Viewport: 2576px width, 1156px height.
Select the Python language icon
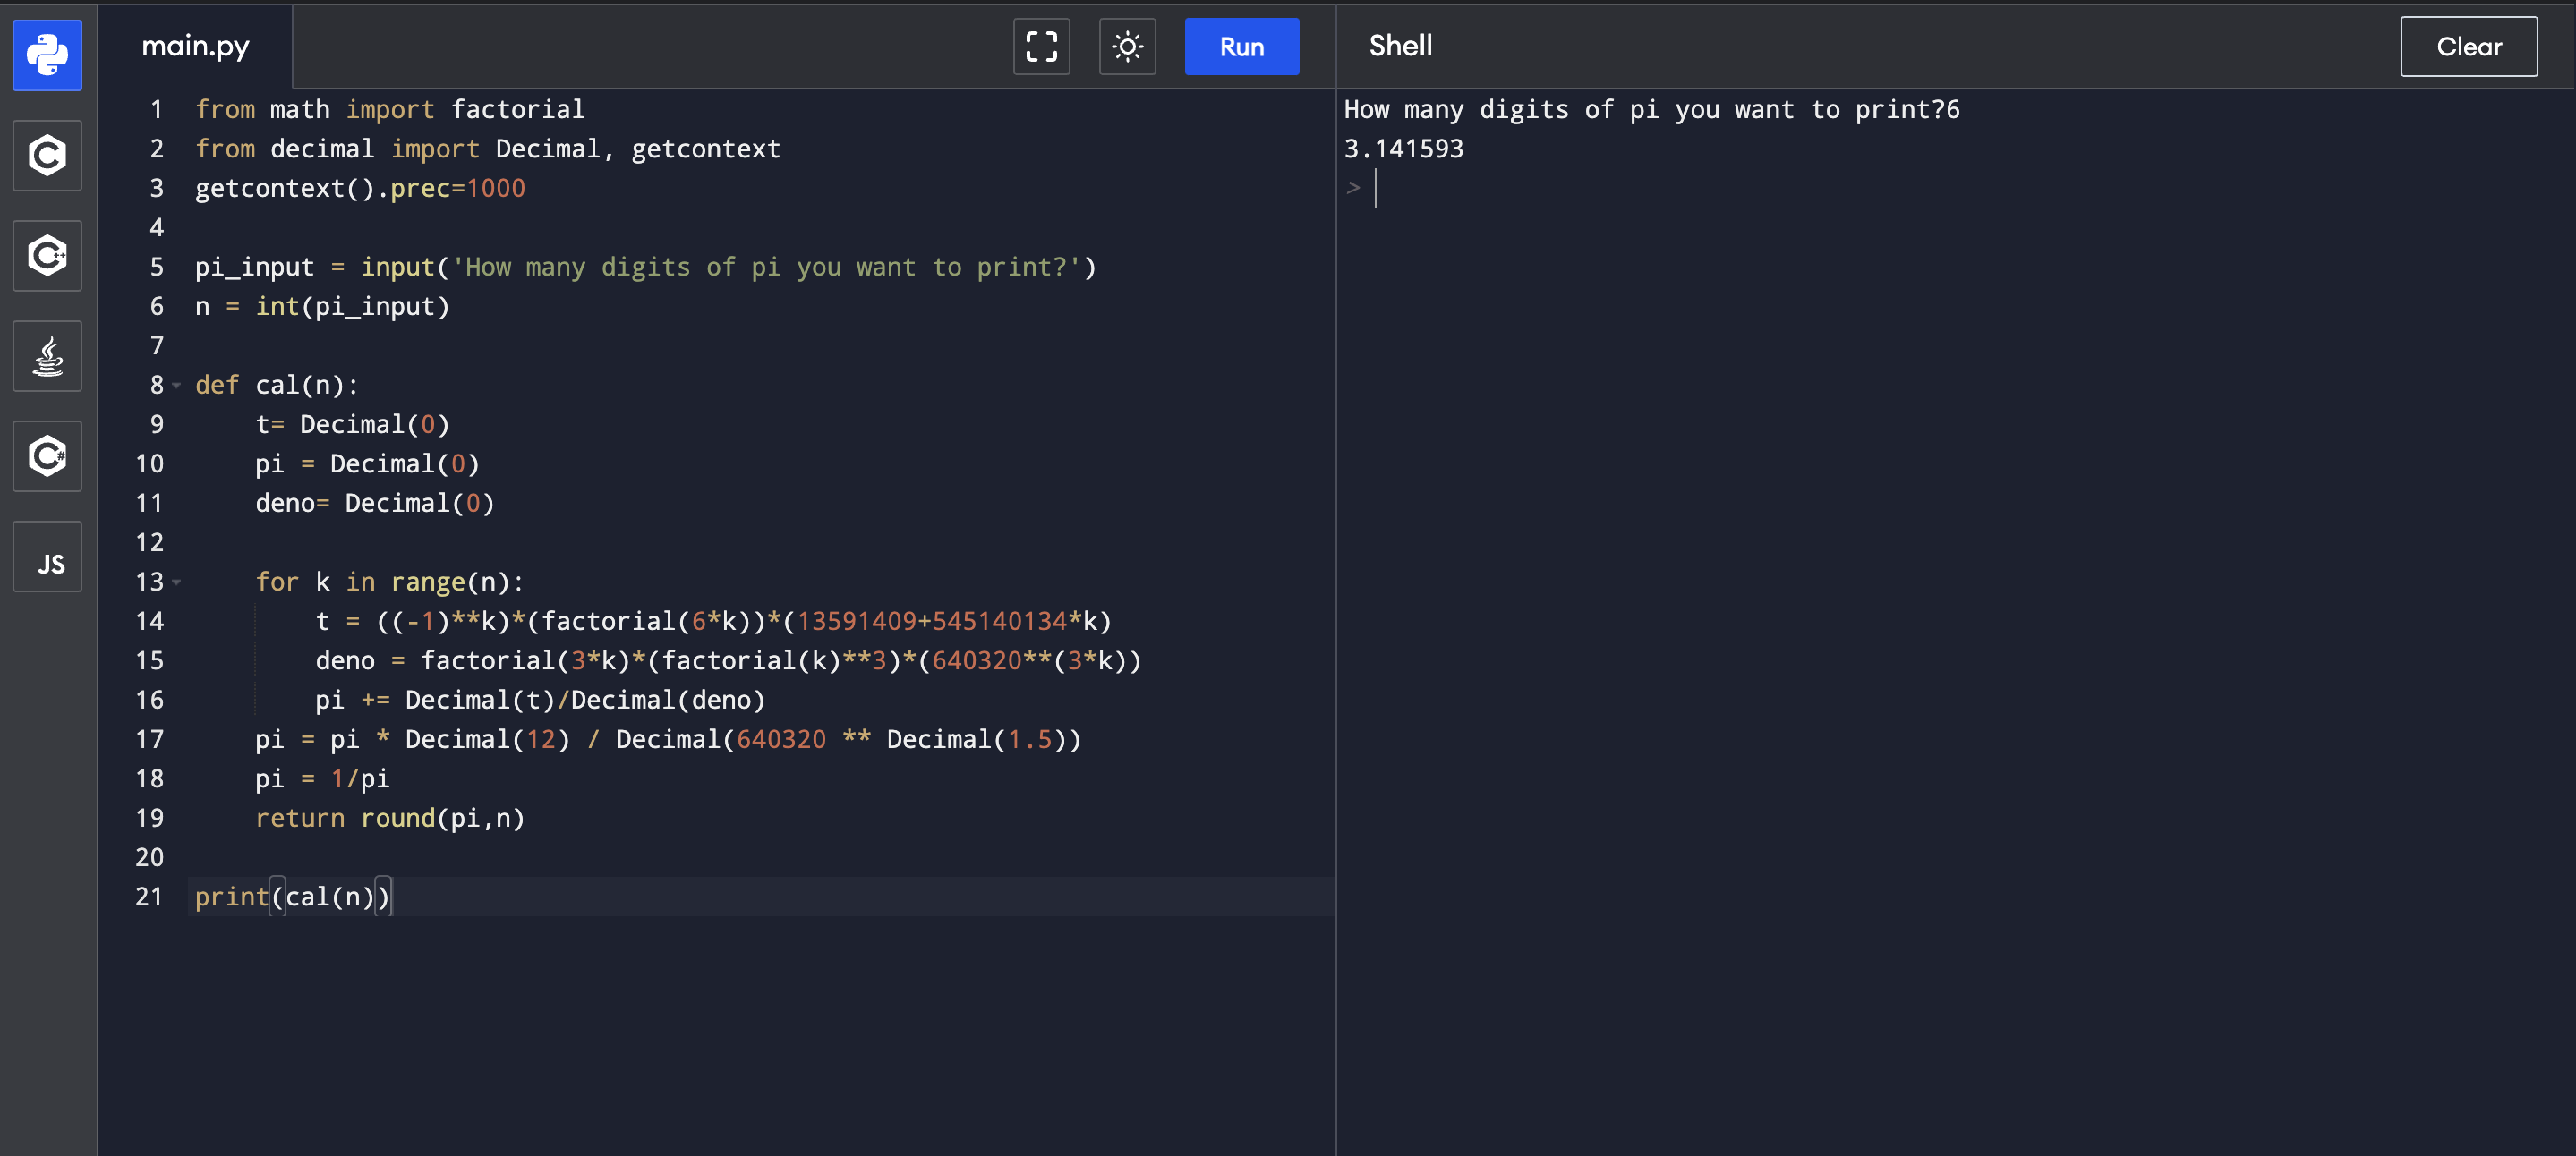pyautogui.click(x=47, y=55)
